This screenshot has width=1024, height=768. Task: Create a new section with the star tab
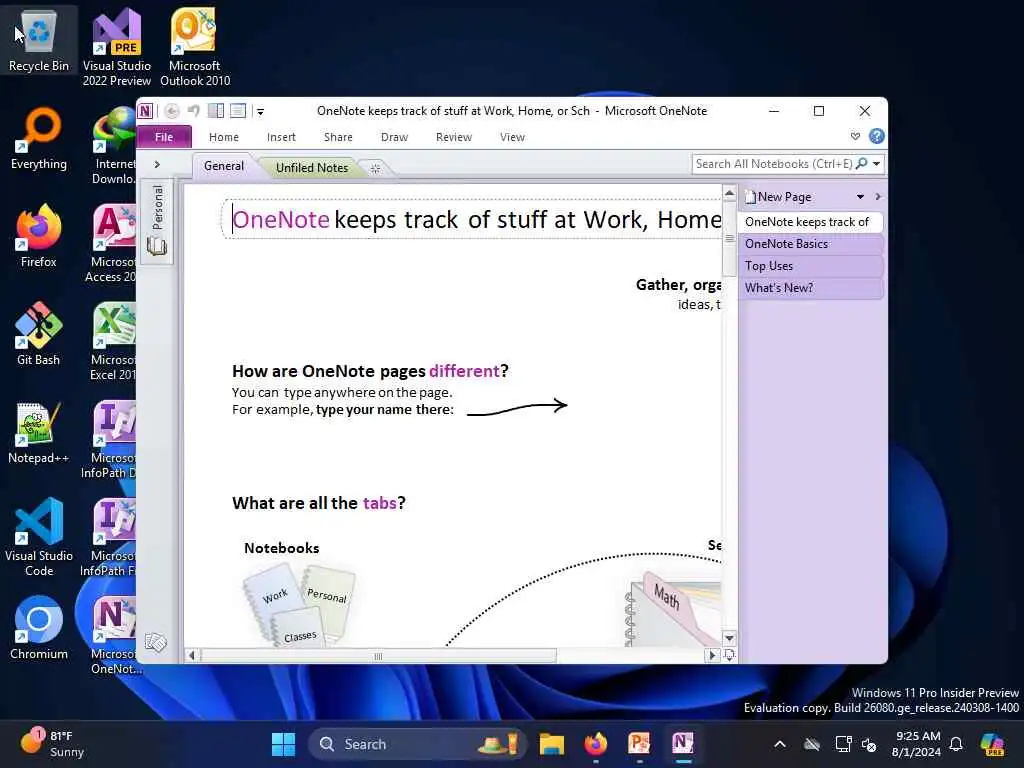pyautogui.click(x=376, y=168)
